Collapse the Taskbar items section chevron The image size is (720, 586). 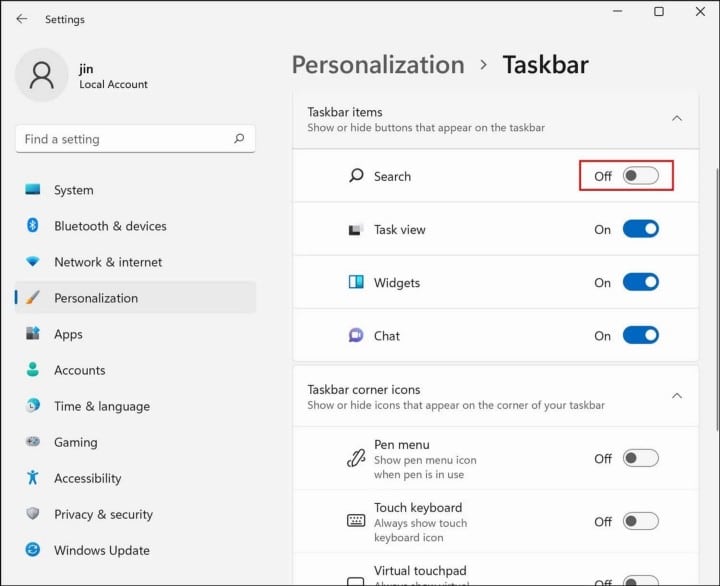click(x=677, y=118)
